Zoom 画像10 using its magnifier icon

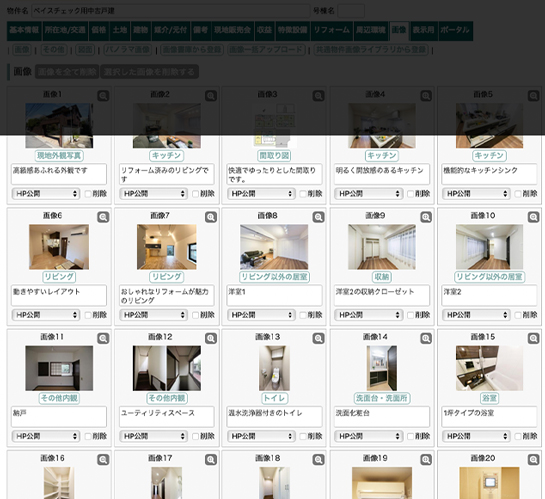pyautogui.click(x=534, y=217)
